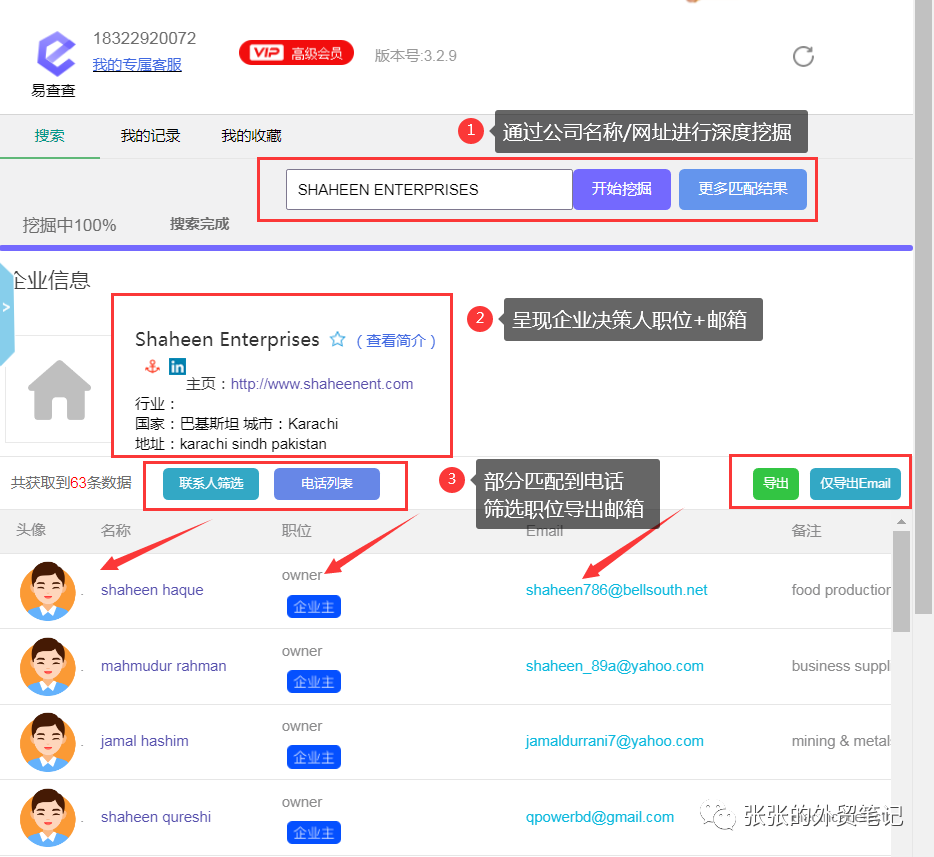
Task: Click the red anchor icon under the company name
Action: [152, 366]
